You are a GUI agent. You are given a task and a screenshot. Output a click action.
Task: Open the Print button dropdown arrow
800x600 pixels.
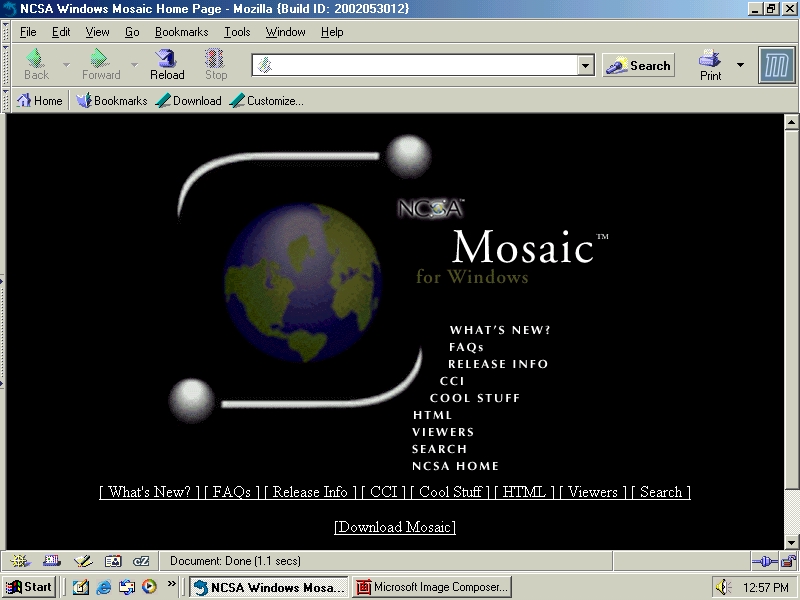[741, 66]
